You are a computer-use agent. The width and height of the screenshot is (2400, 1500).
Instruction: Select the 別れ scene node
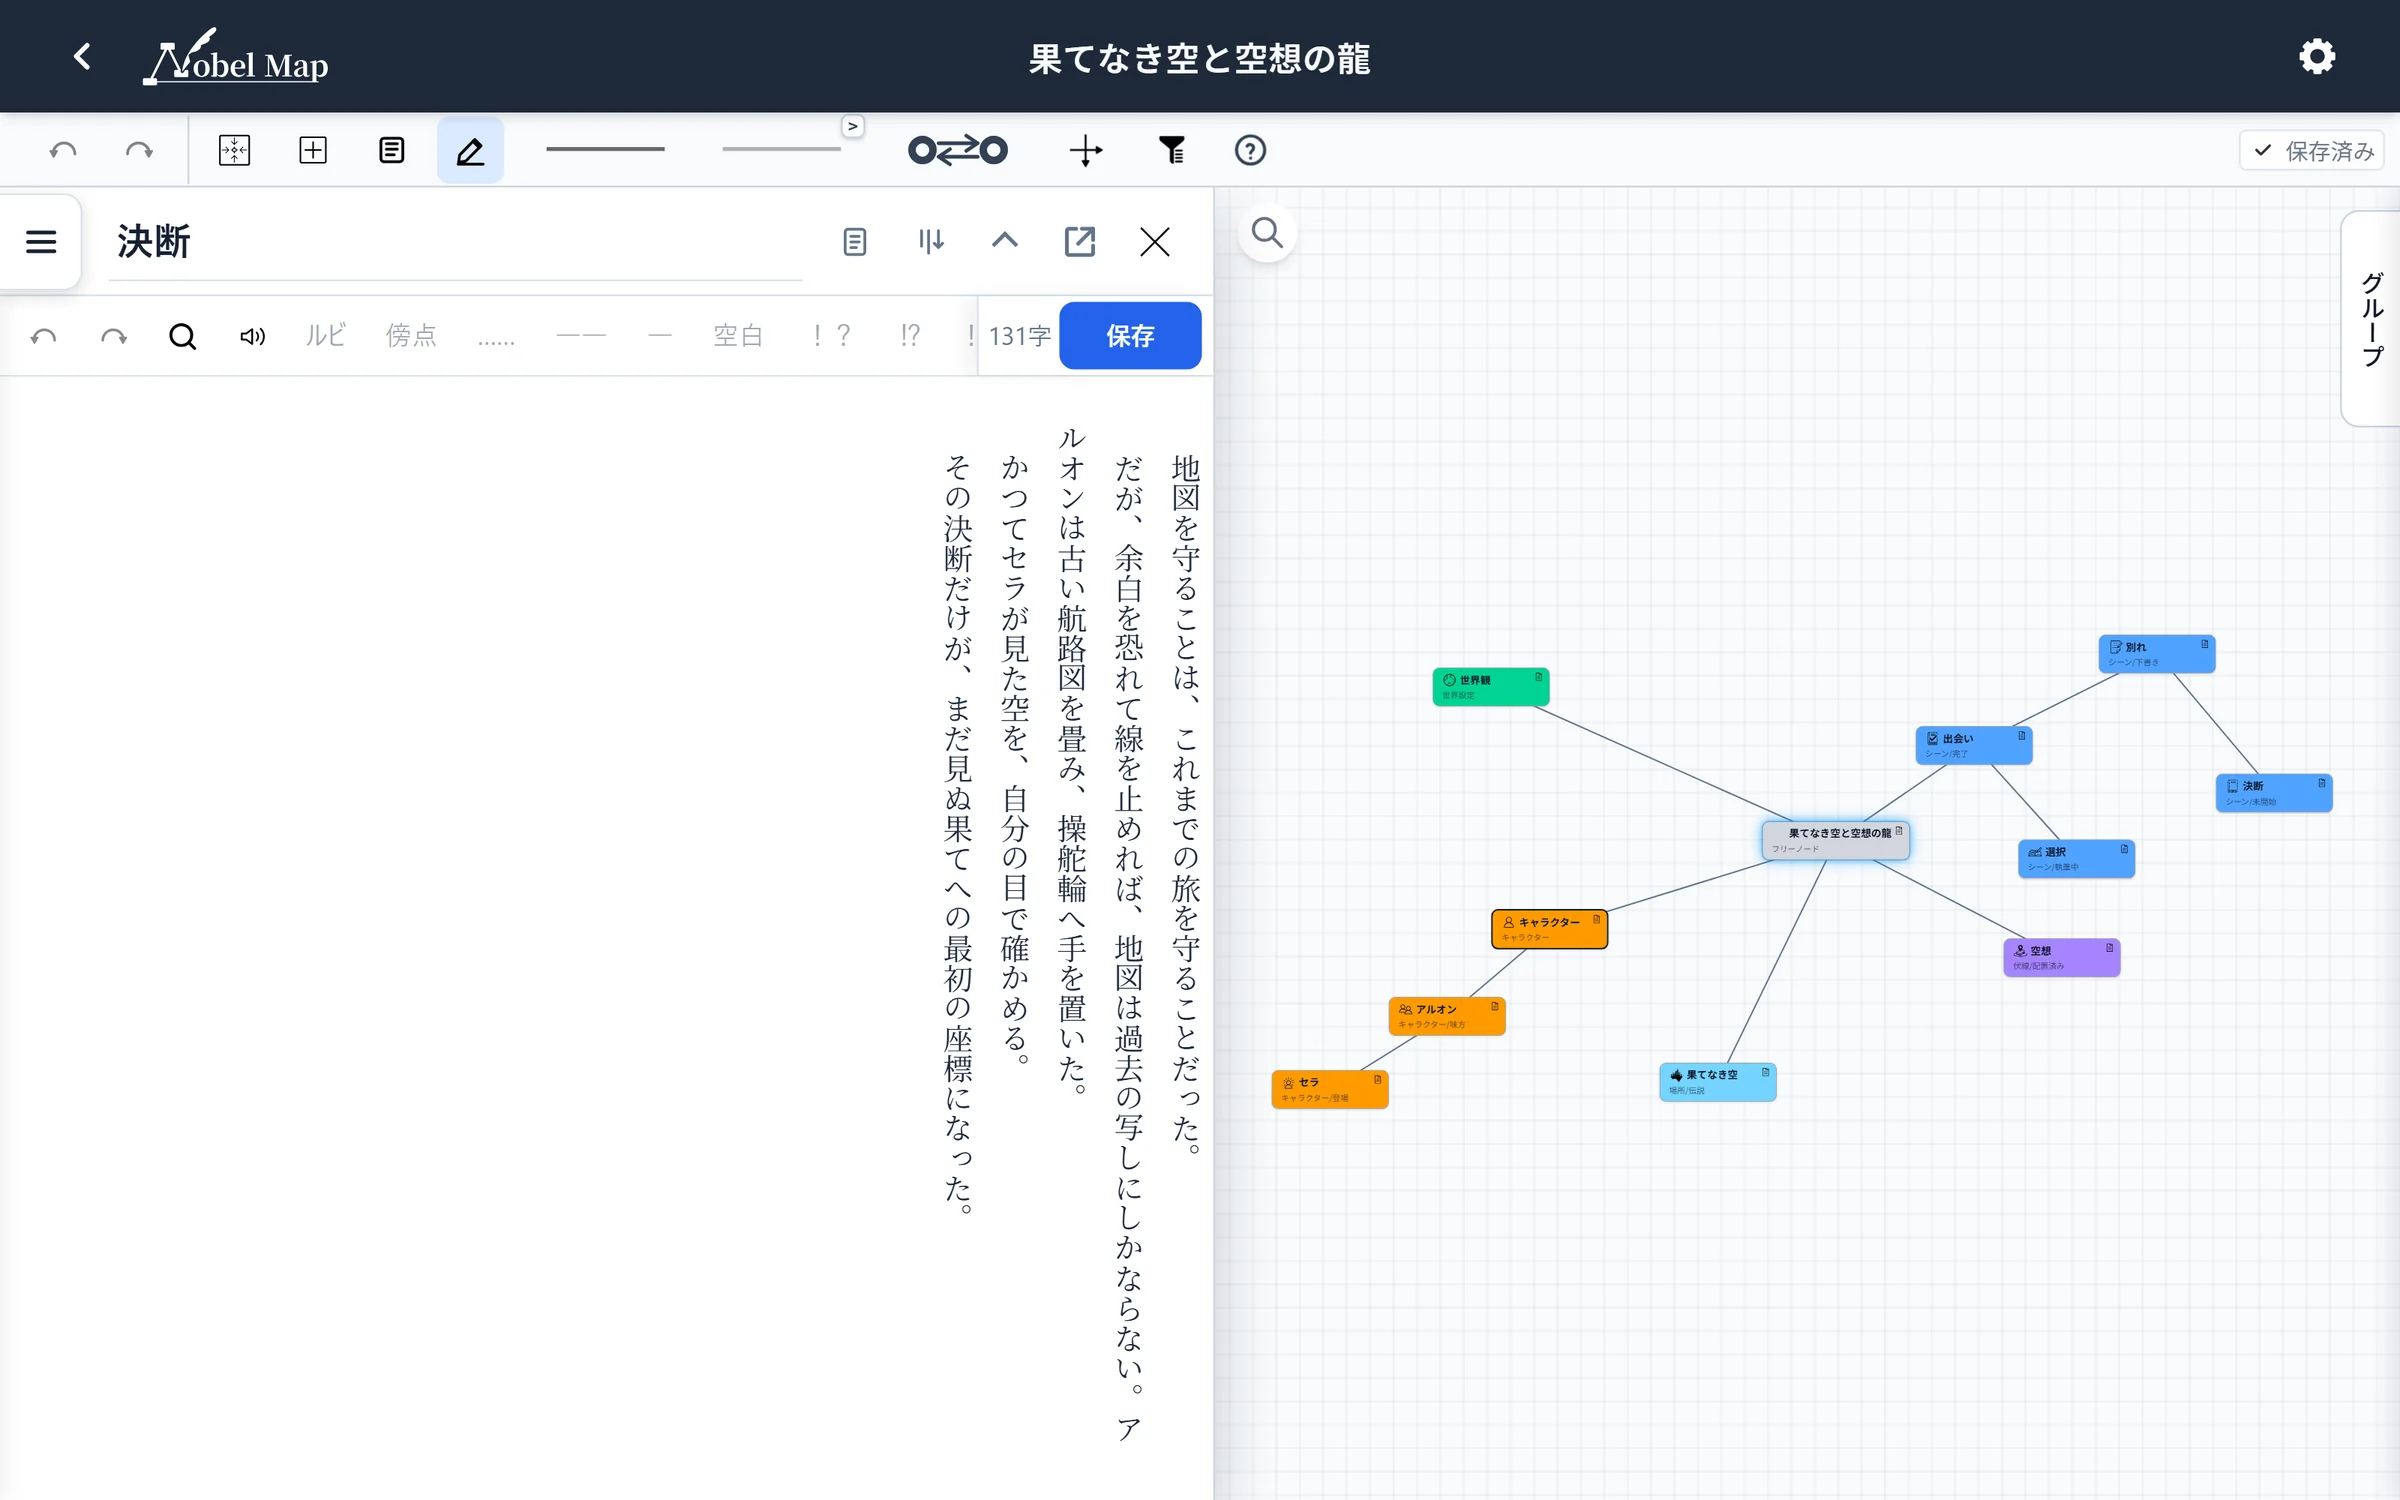(2156, 654)
